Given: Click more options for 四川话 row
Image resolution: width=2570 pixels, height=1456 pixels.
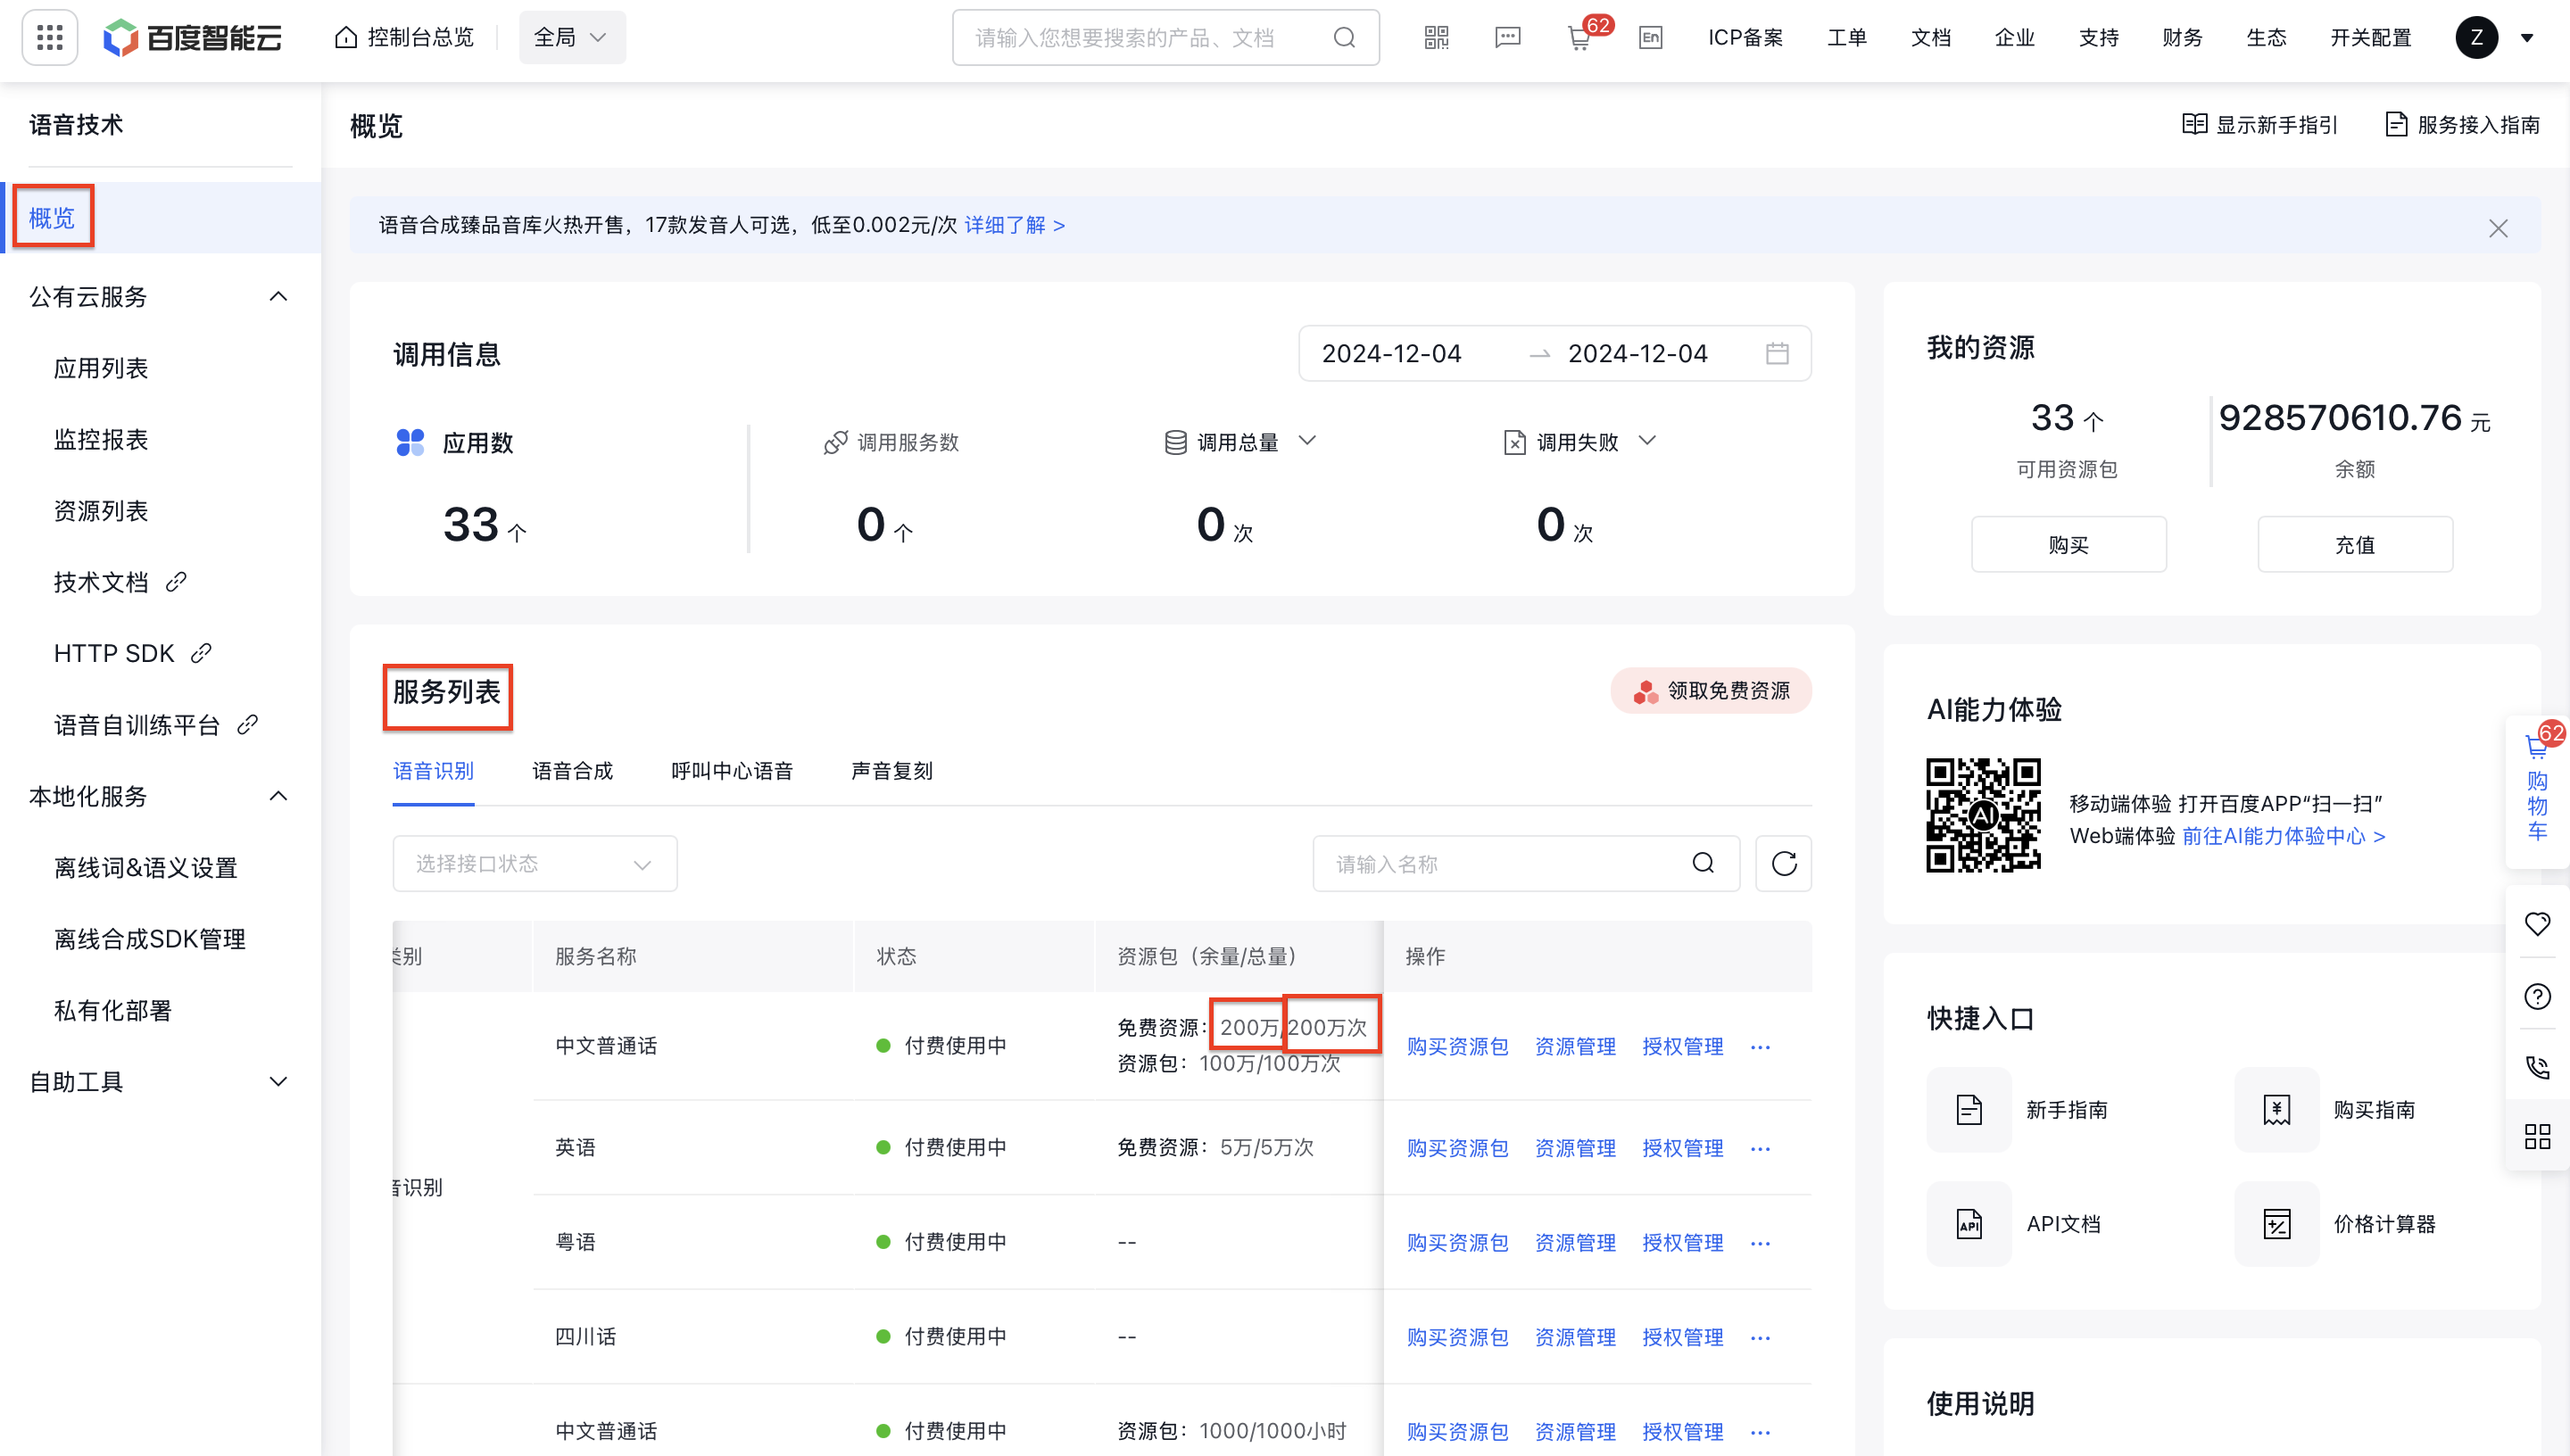Looking at the screenshot, I should (1761, 1338).
